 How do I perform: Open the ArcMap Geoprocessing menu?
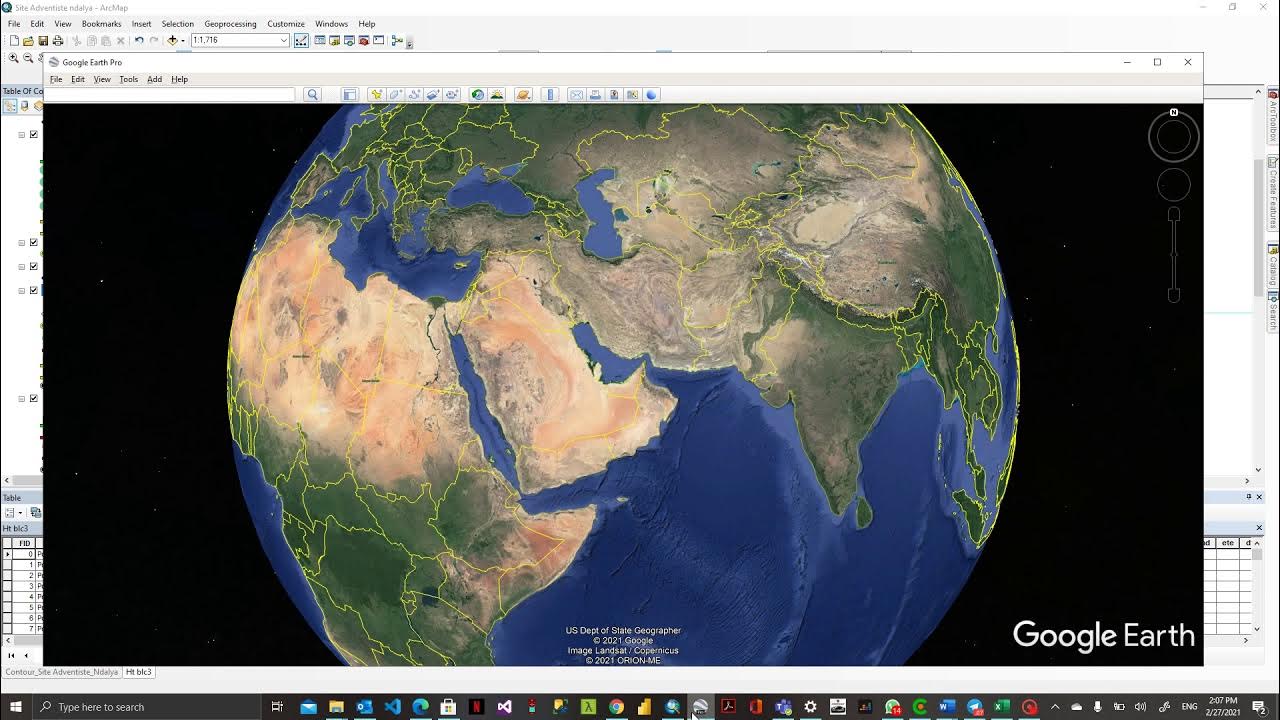(230, 24)
